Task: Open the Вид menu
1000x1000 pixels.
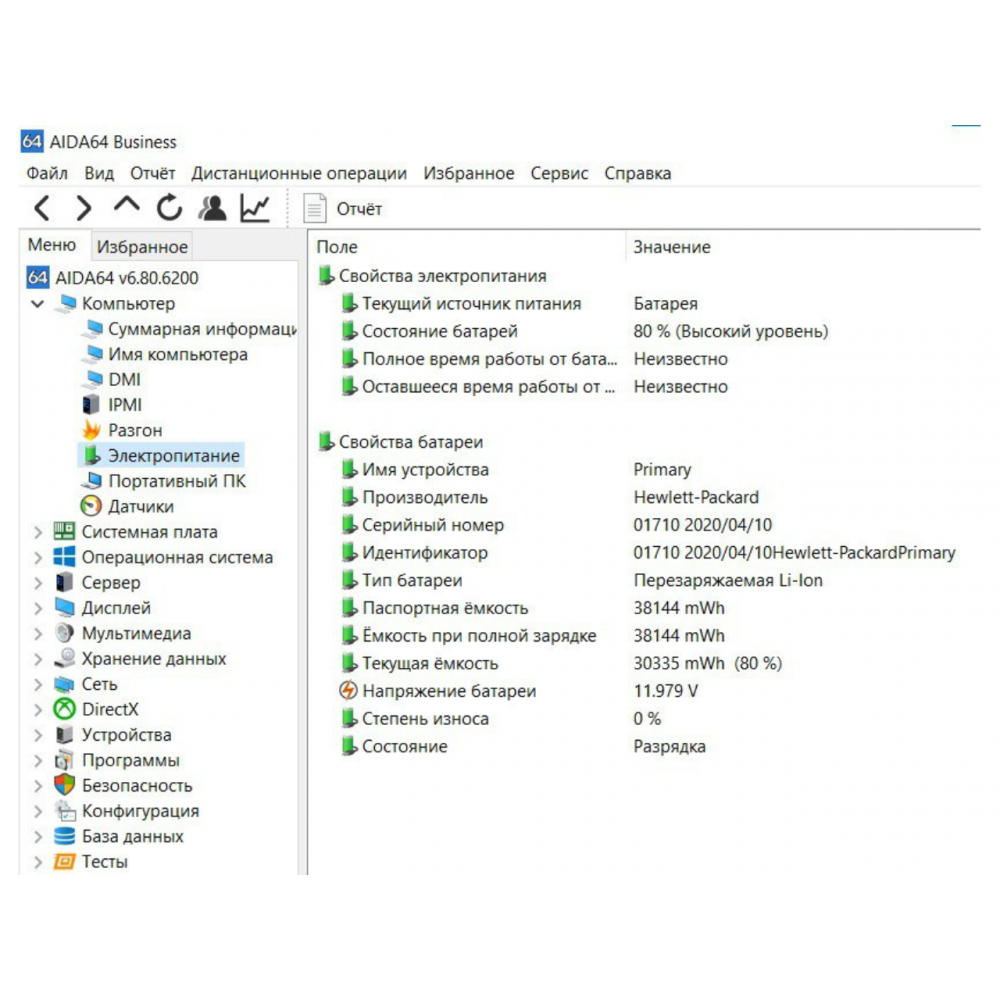Action: pyautogui.click(x=99, y=173)
